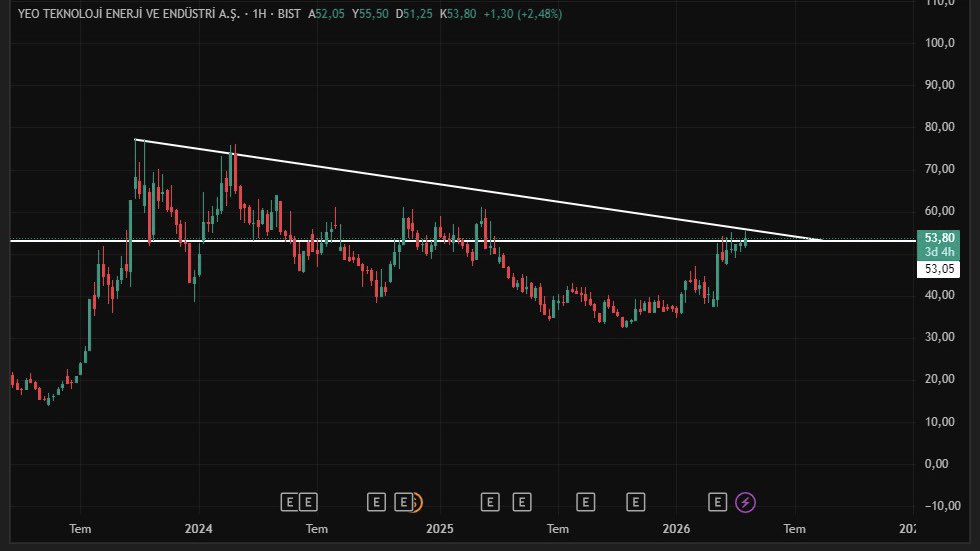Click the 2024 label on the time axis
This screenshot has width=980, height=551.
199,529
